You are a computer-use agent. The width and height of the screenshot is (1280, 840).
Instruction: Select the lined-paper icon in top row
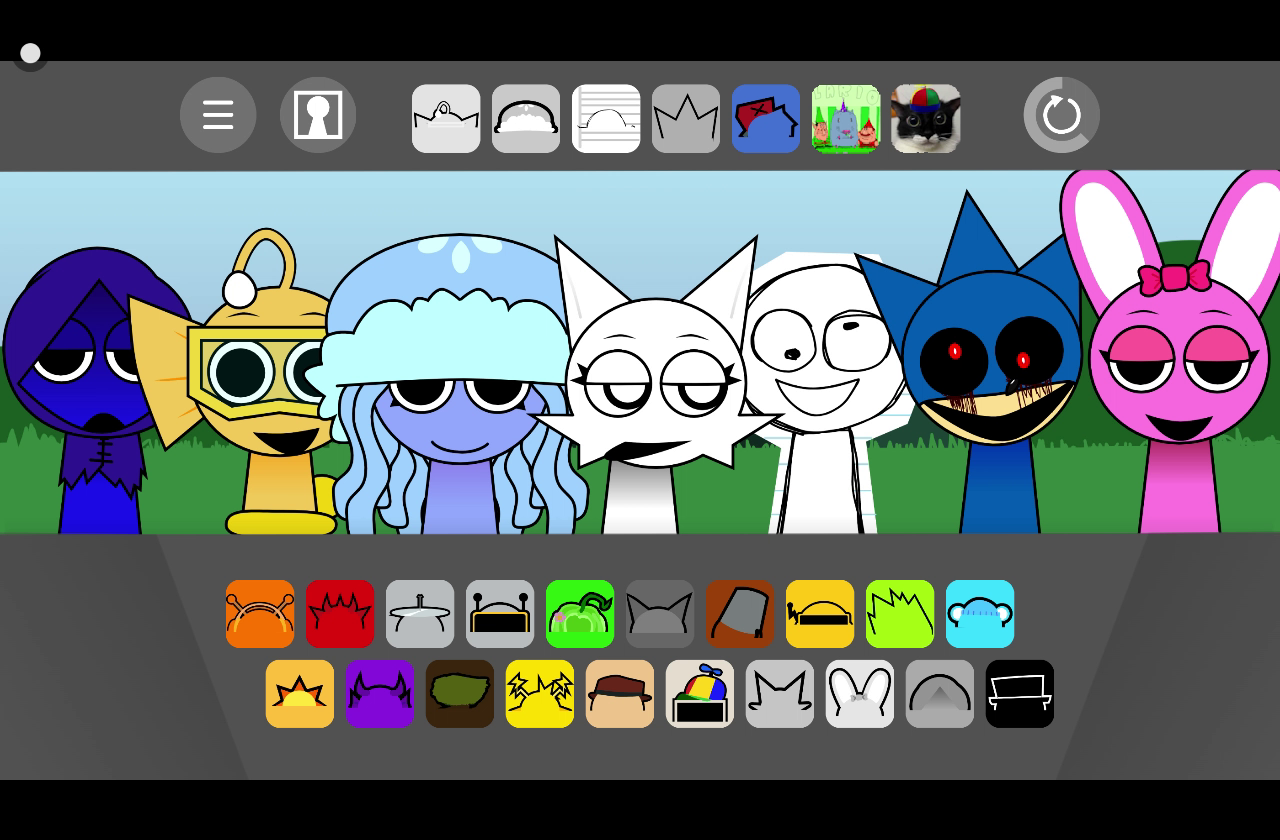tap(606, 119)
